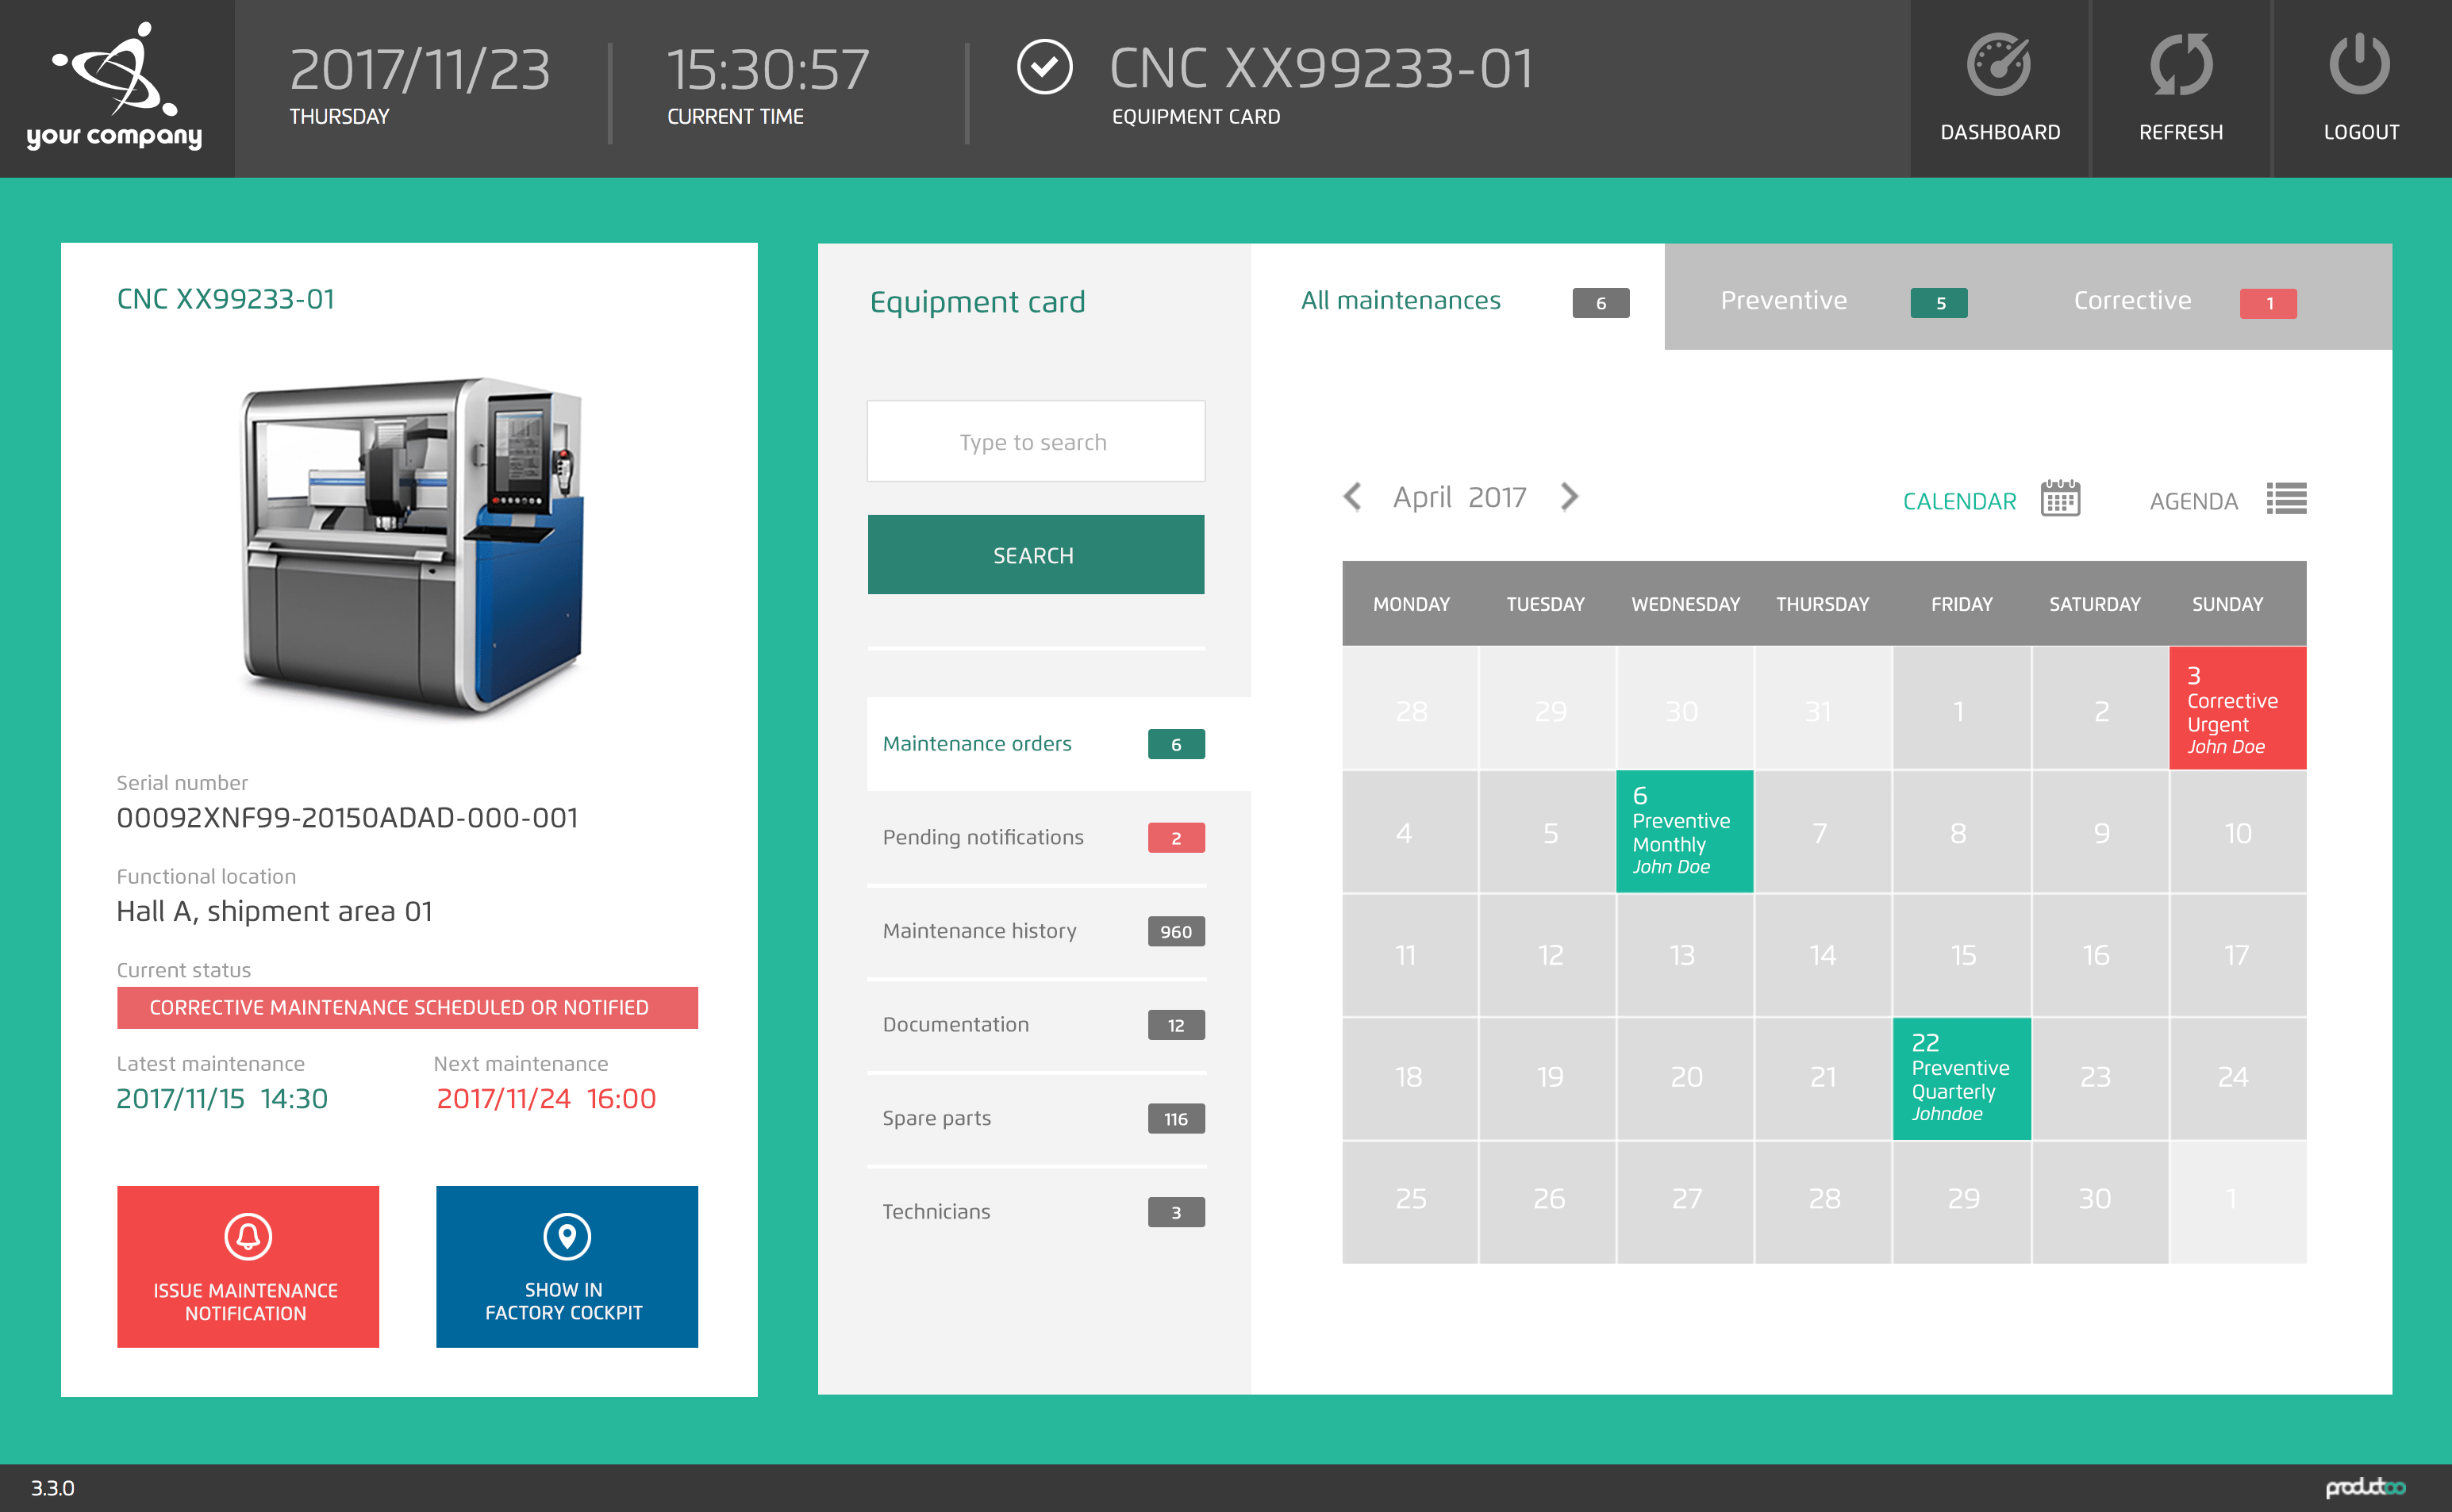Go to the previous month arrow

[x=1353, y=497]
